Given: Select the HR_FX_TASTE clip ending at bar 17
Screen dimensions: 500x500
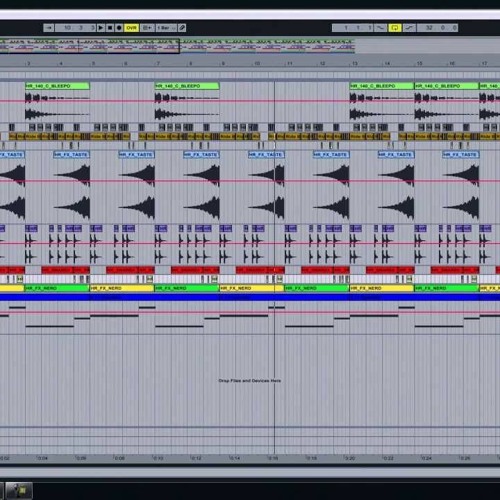Looking at the screenshot, I should [461, 155].
